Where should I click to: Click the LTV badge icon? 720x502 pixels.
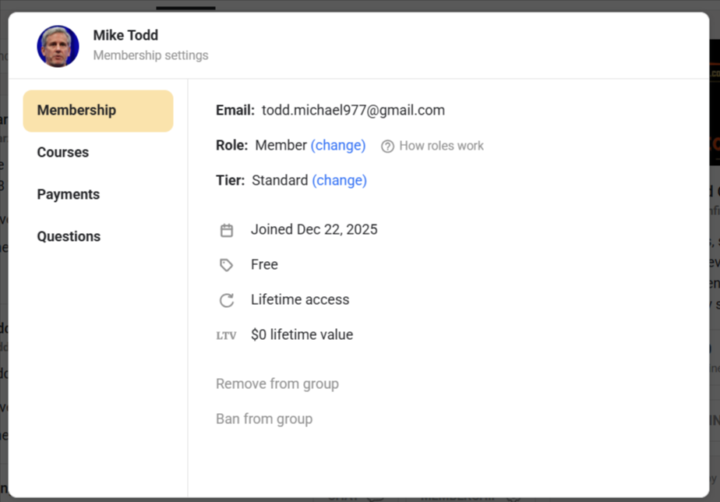point(227,336)
